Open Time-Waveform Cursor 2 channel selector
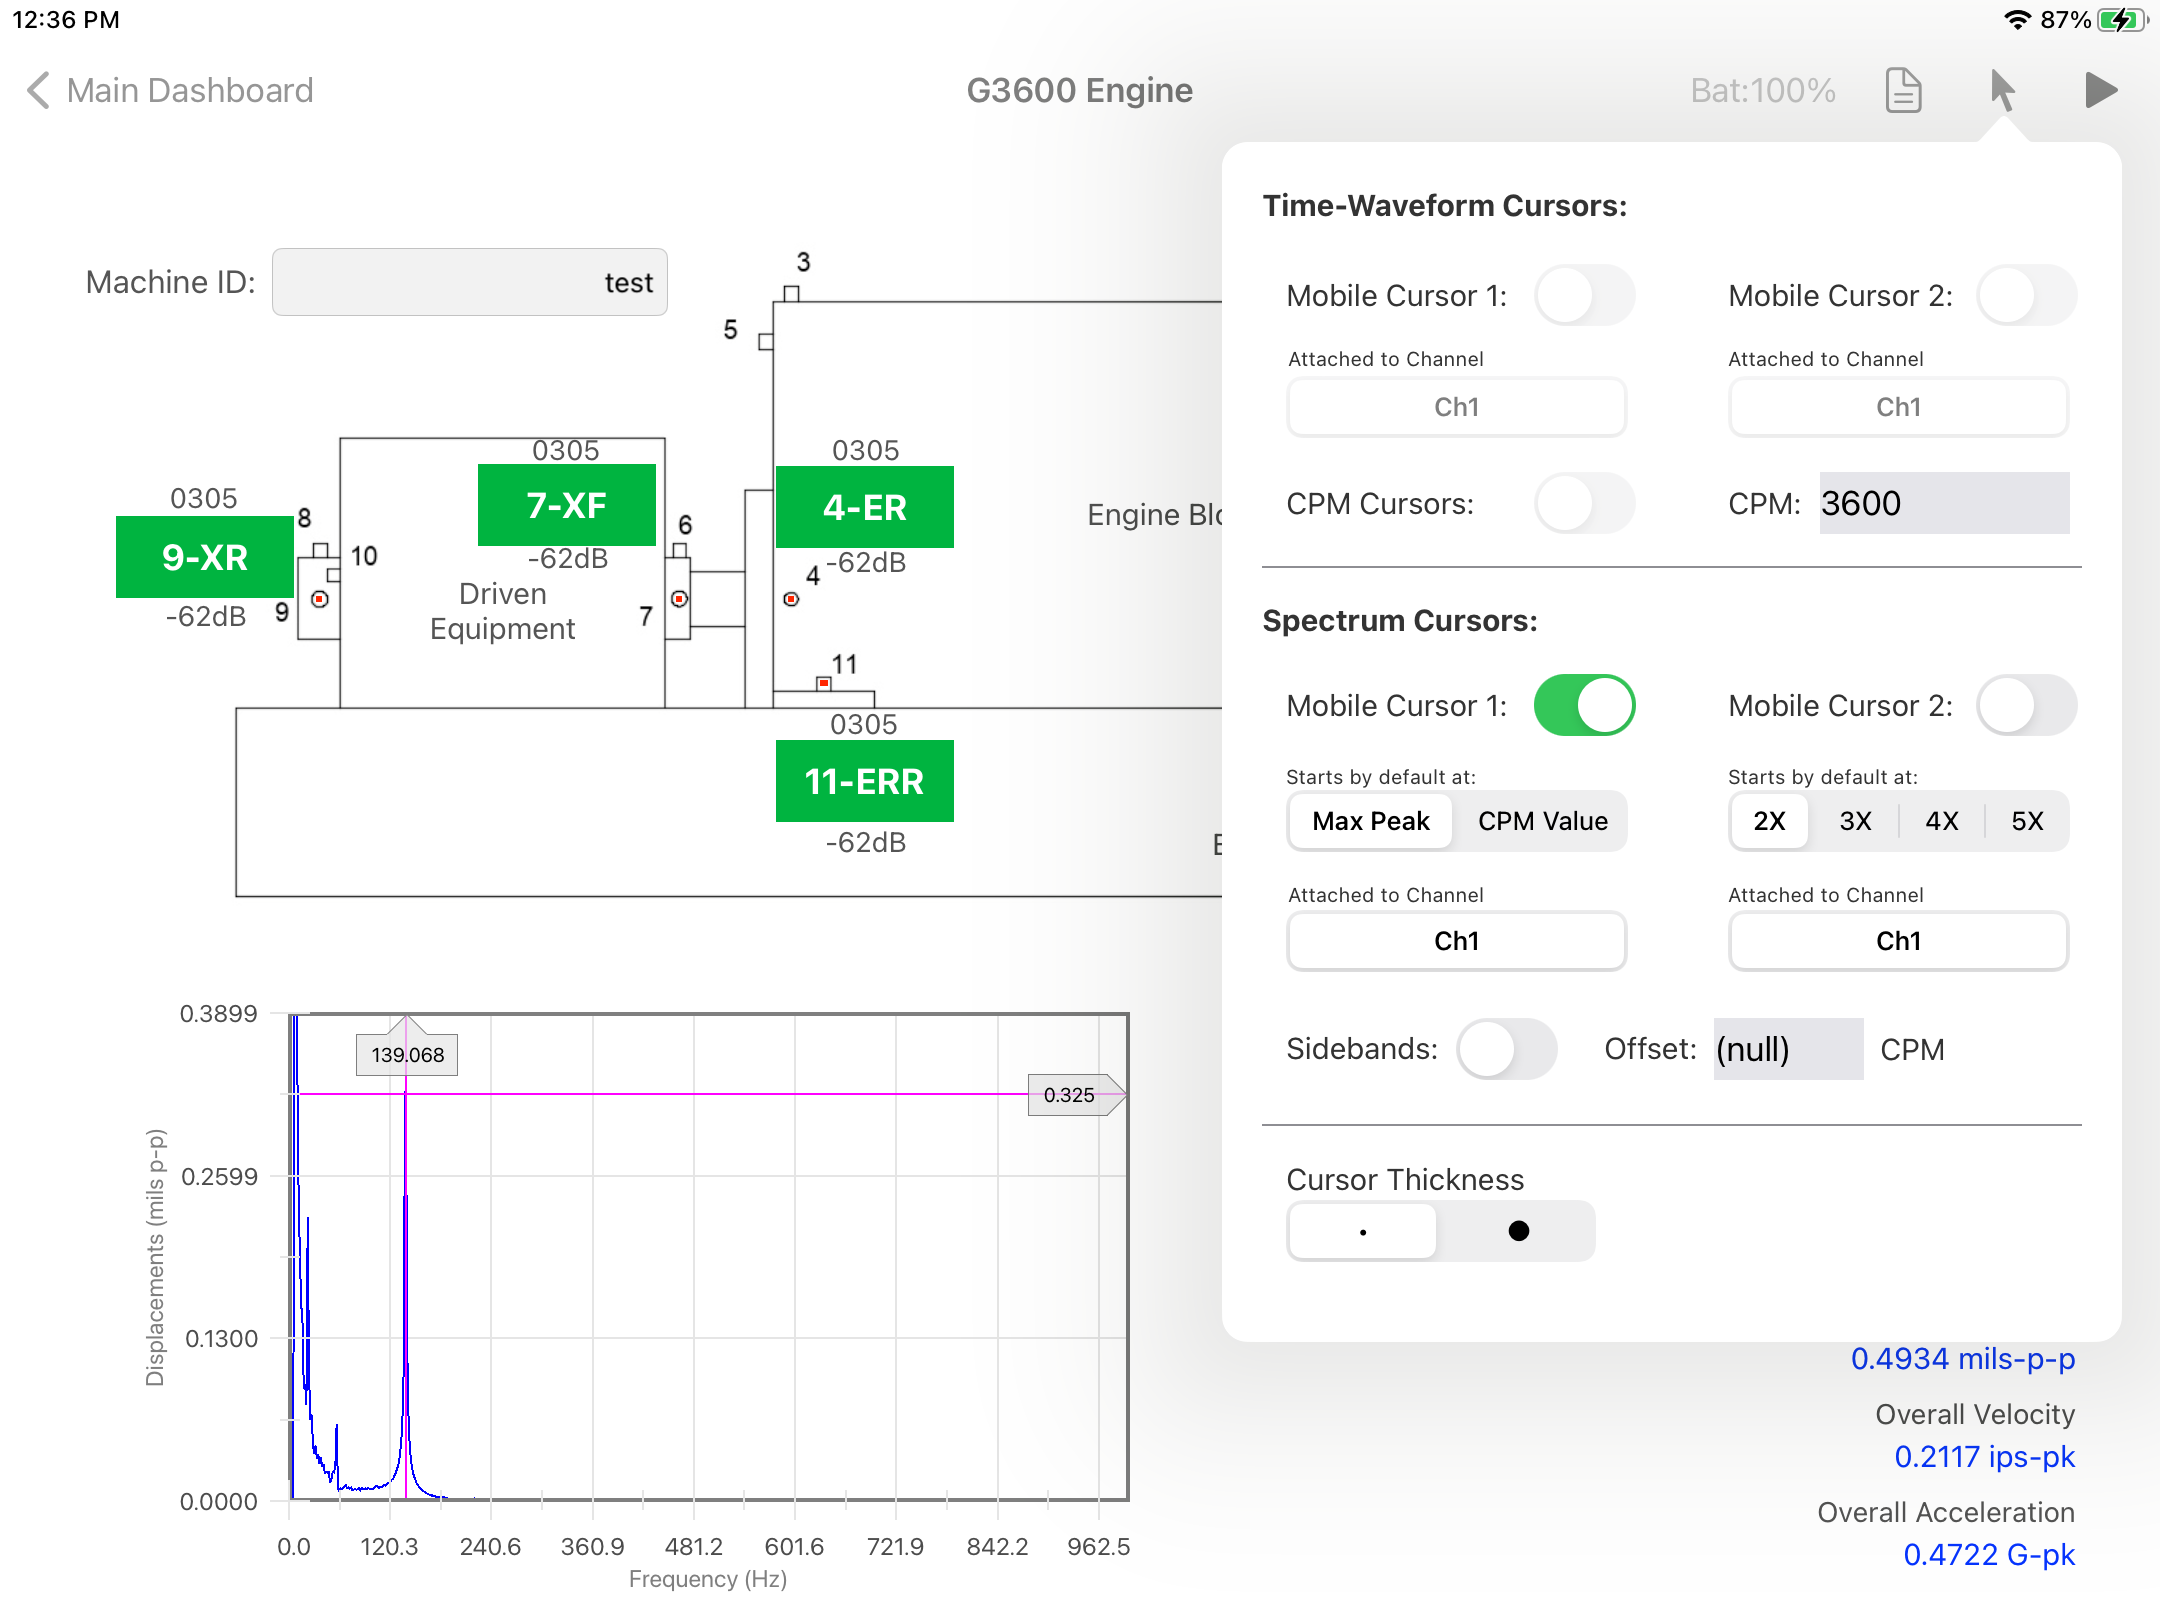Image resolution: width=2160 pixels, height=1620 pixels. click(1898, 407)
